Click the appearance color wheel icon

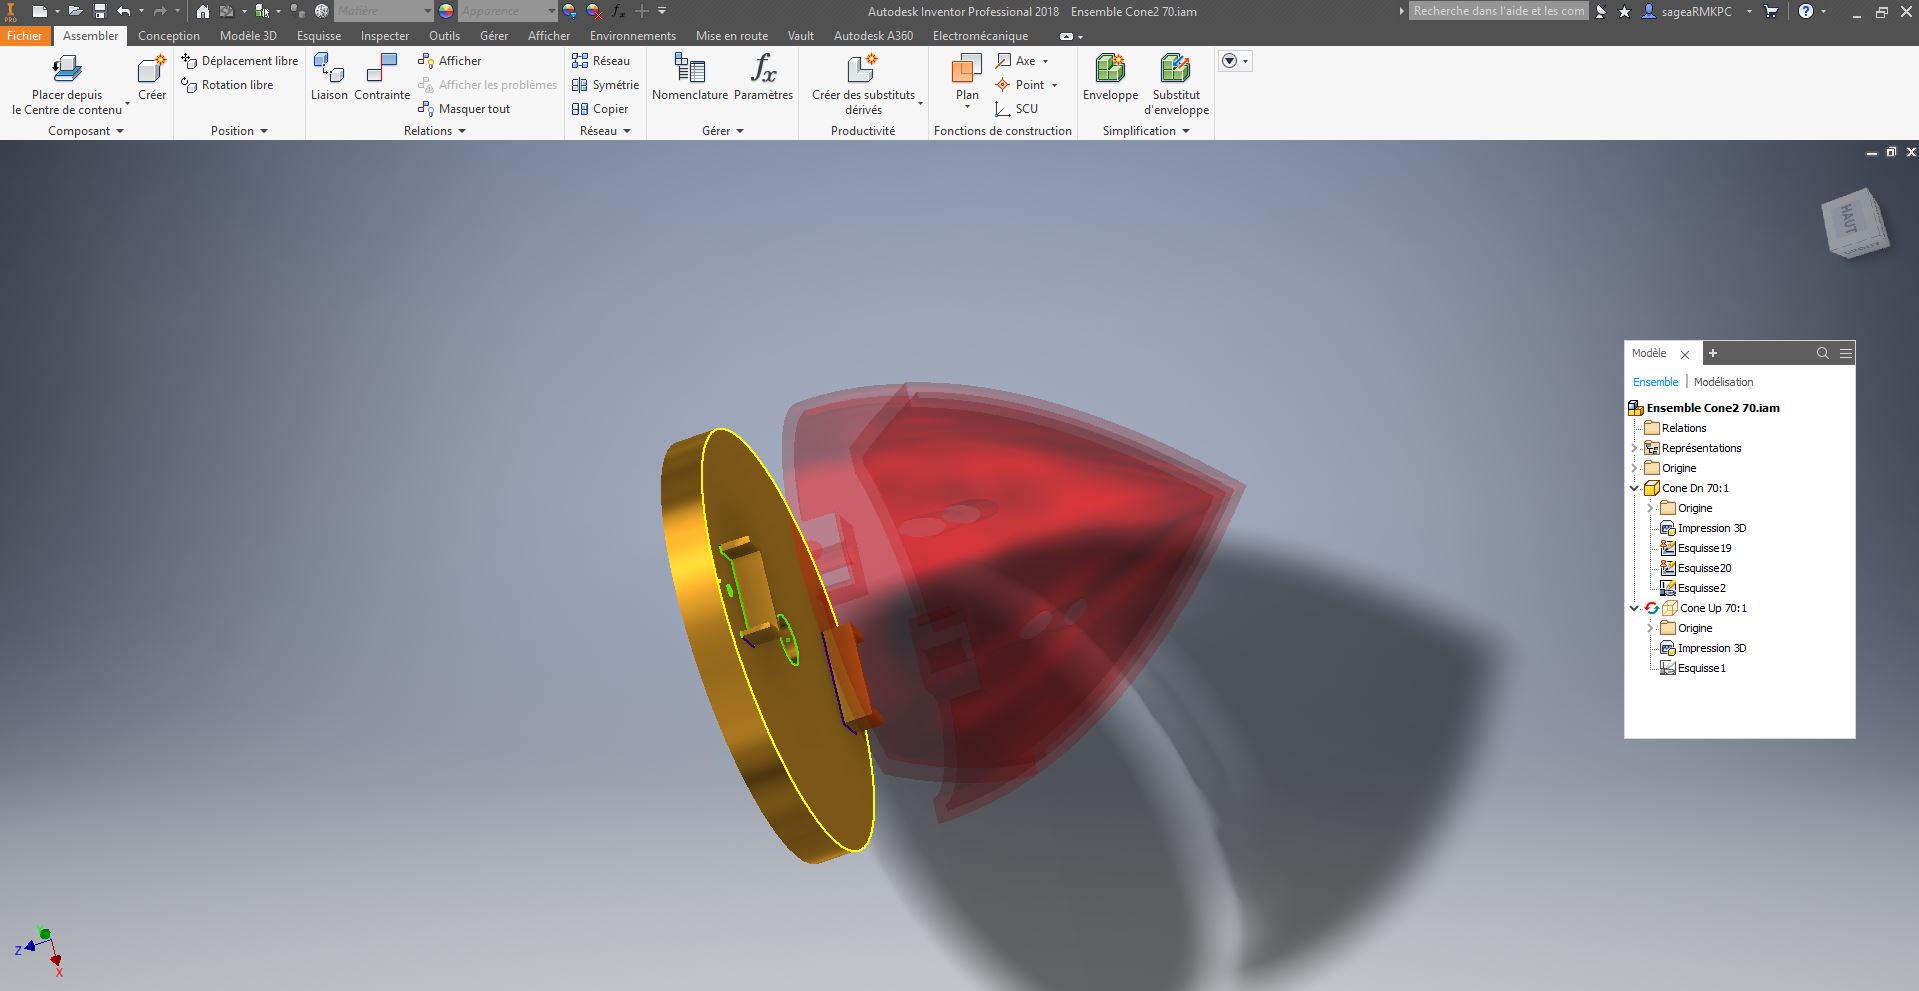pos(446,11)
